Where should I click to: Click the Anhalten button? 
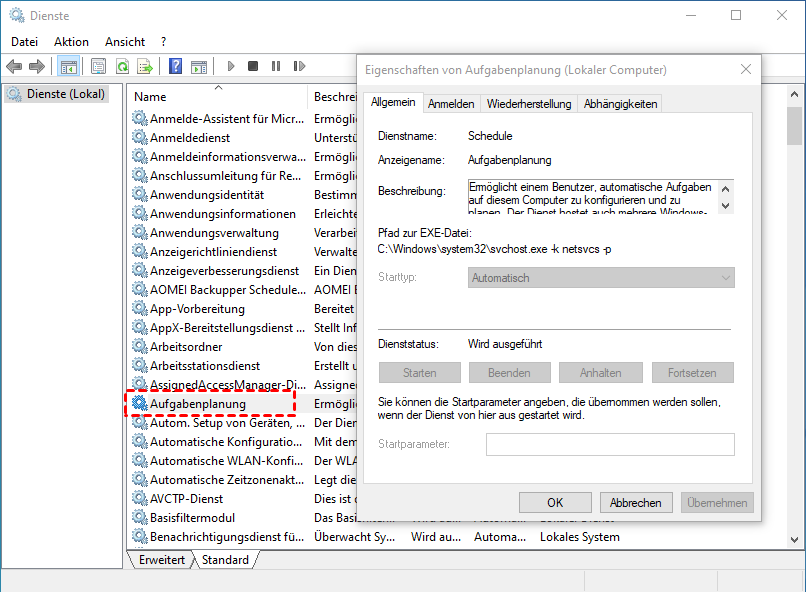click(x=600, y=373)
